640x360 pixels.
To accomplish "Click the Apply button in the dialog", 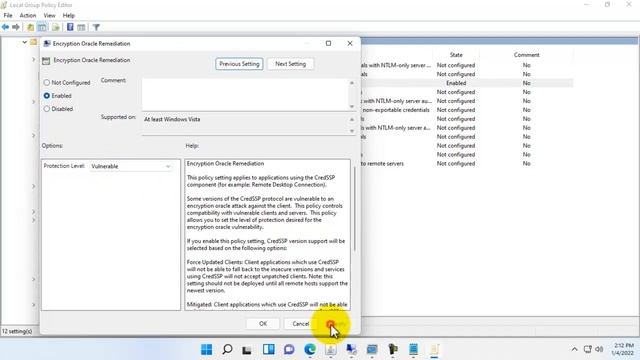I will pyautogui.click(x=338, y=324).
